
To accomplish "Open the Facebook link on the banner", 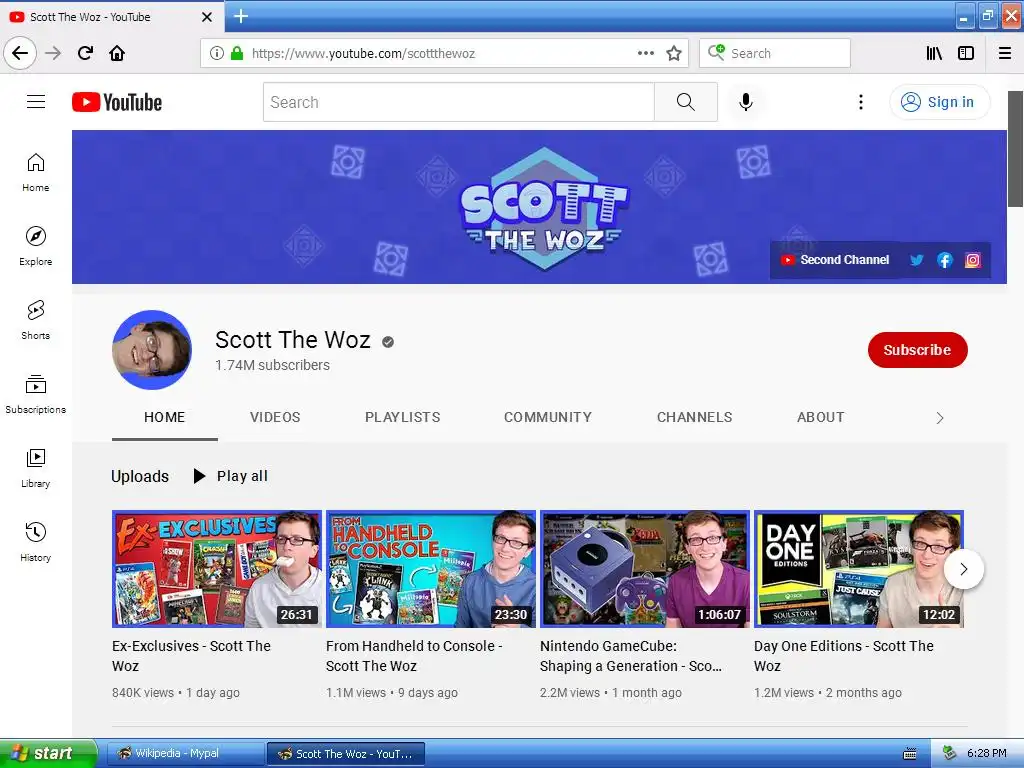I will [944, 260].
